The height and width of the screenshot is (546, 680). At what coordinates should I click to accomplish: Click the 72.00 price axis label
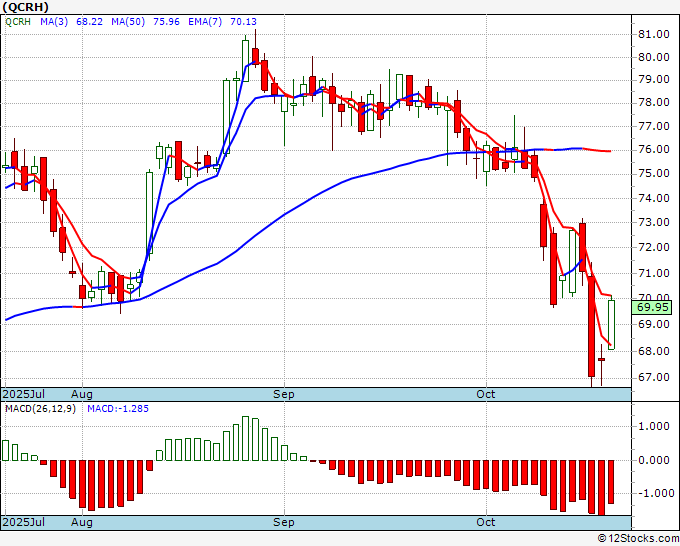pyautogui.click(x=654, y=247)
